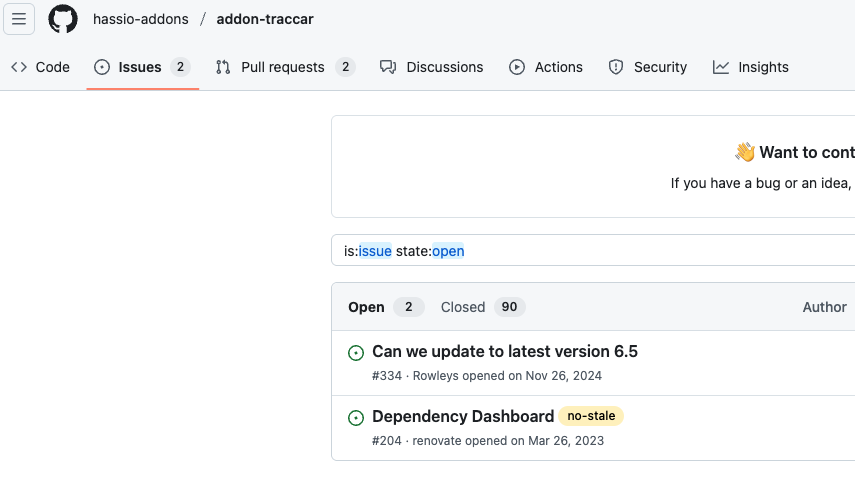Screen dimensions: 855x489
Task: Open renovate author link
Action: tap(437, 440)
